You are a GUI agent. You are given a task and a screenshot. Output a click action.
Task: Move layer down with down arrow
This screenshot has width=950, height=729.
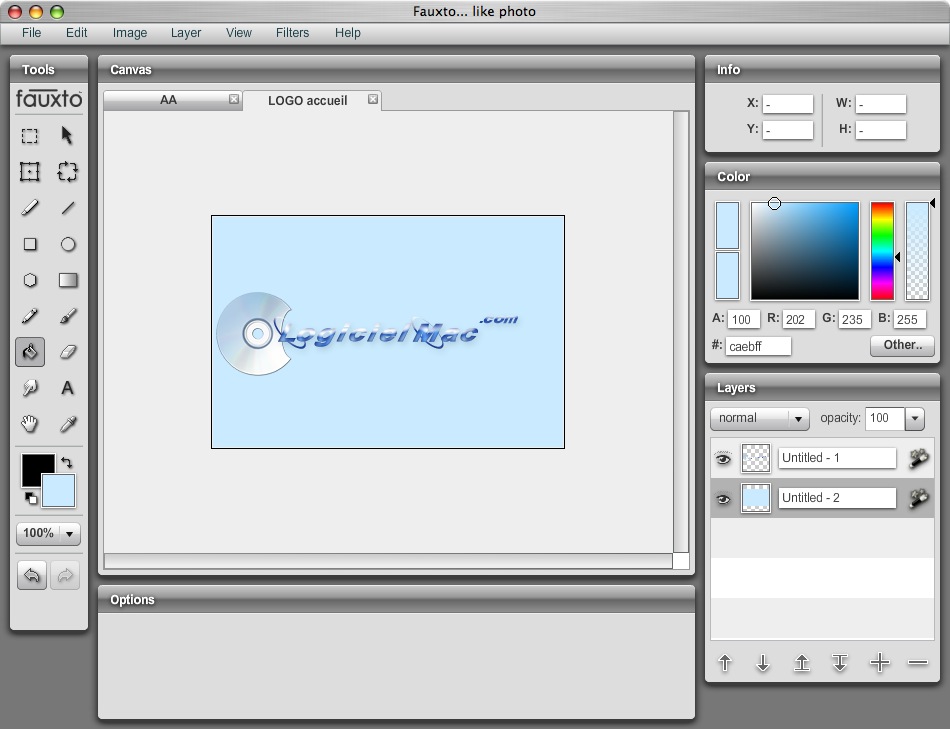[763, 663]
